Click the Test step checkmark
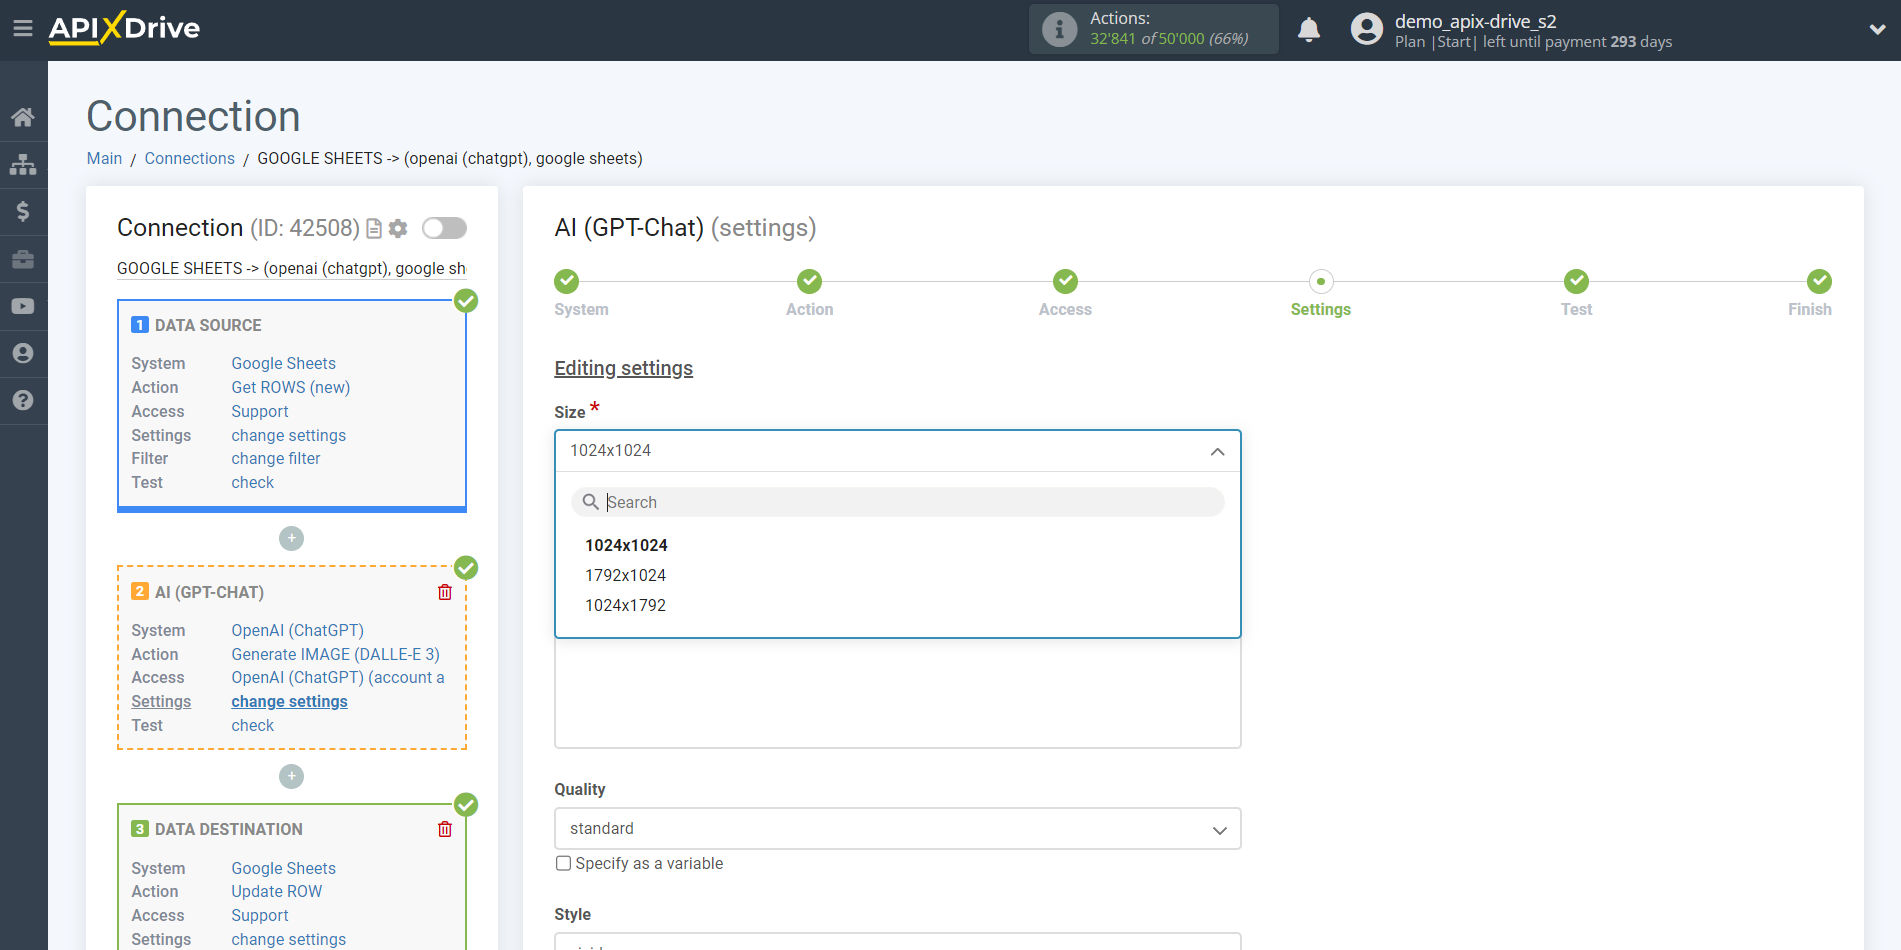 [x=1577, y=281]
